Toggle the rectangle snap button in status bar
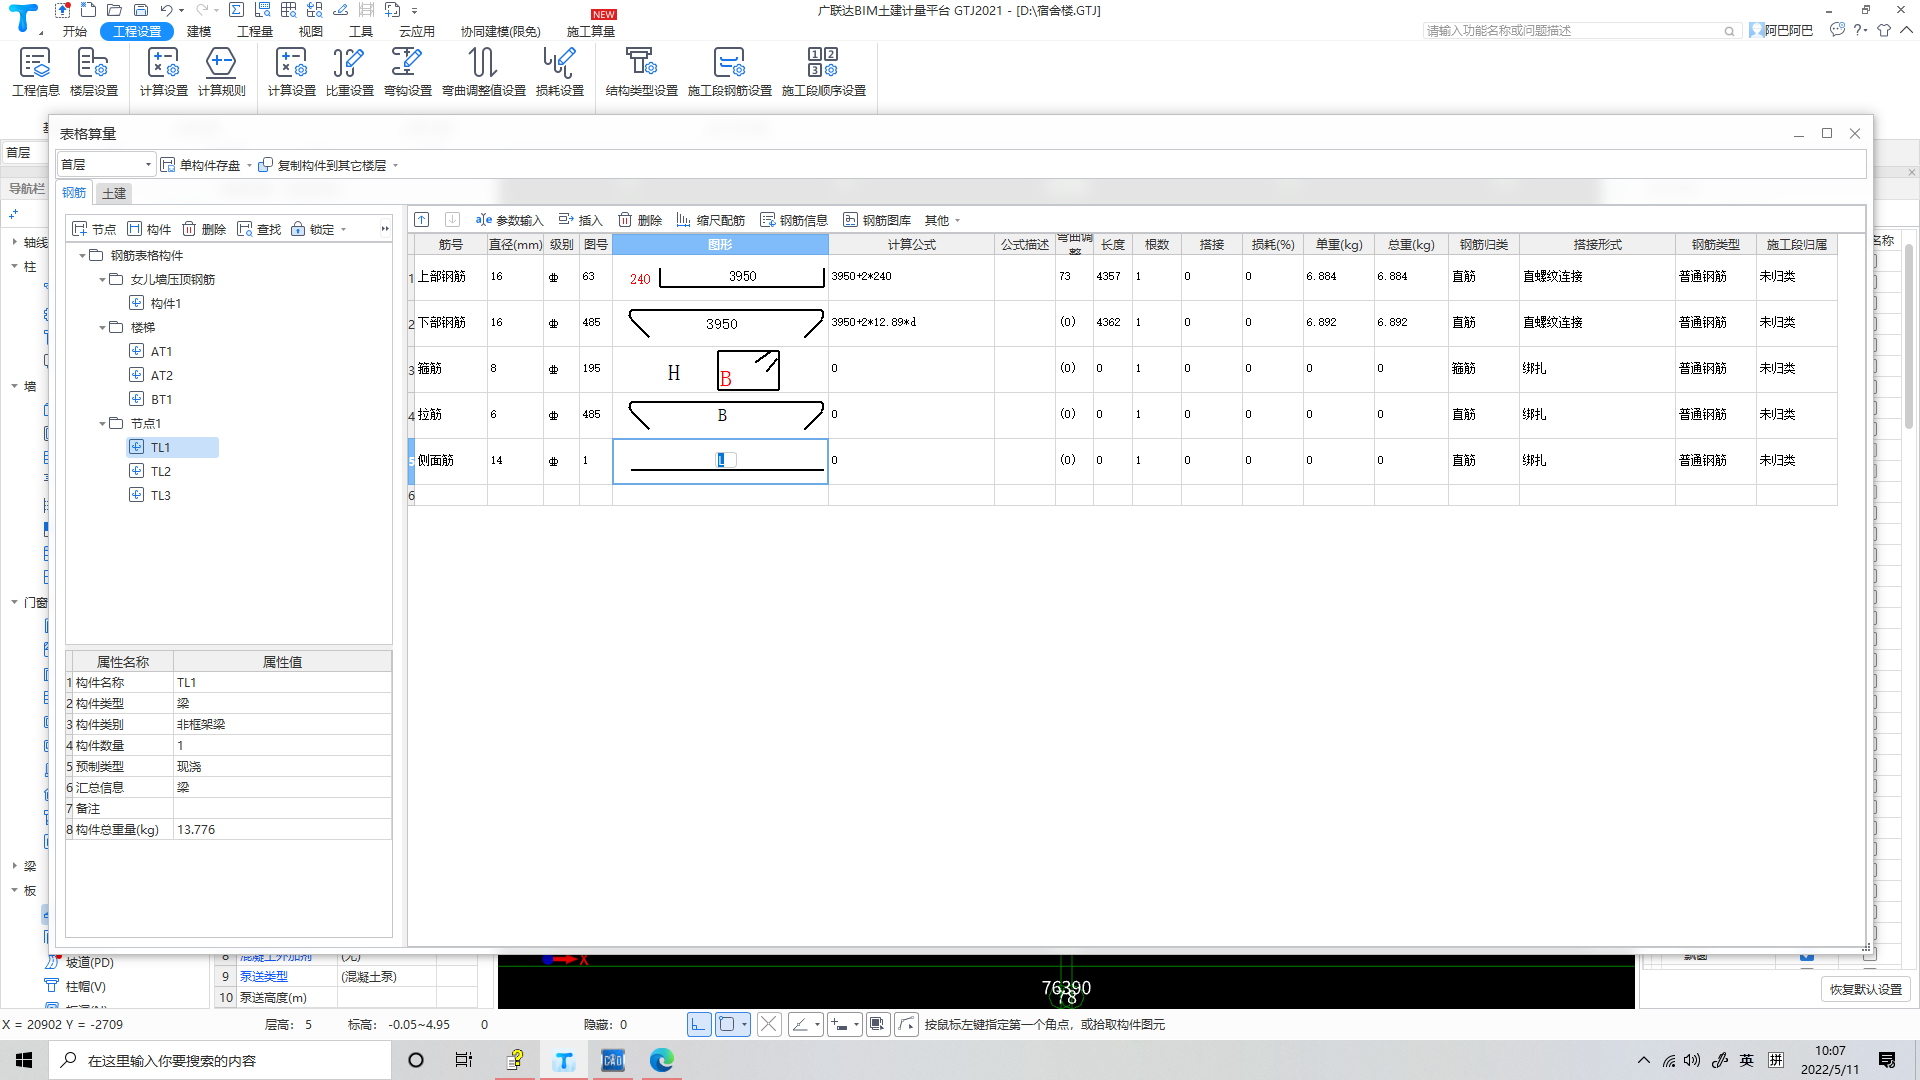 click(x=727, y=1024)
